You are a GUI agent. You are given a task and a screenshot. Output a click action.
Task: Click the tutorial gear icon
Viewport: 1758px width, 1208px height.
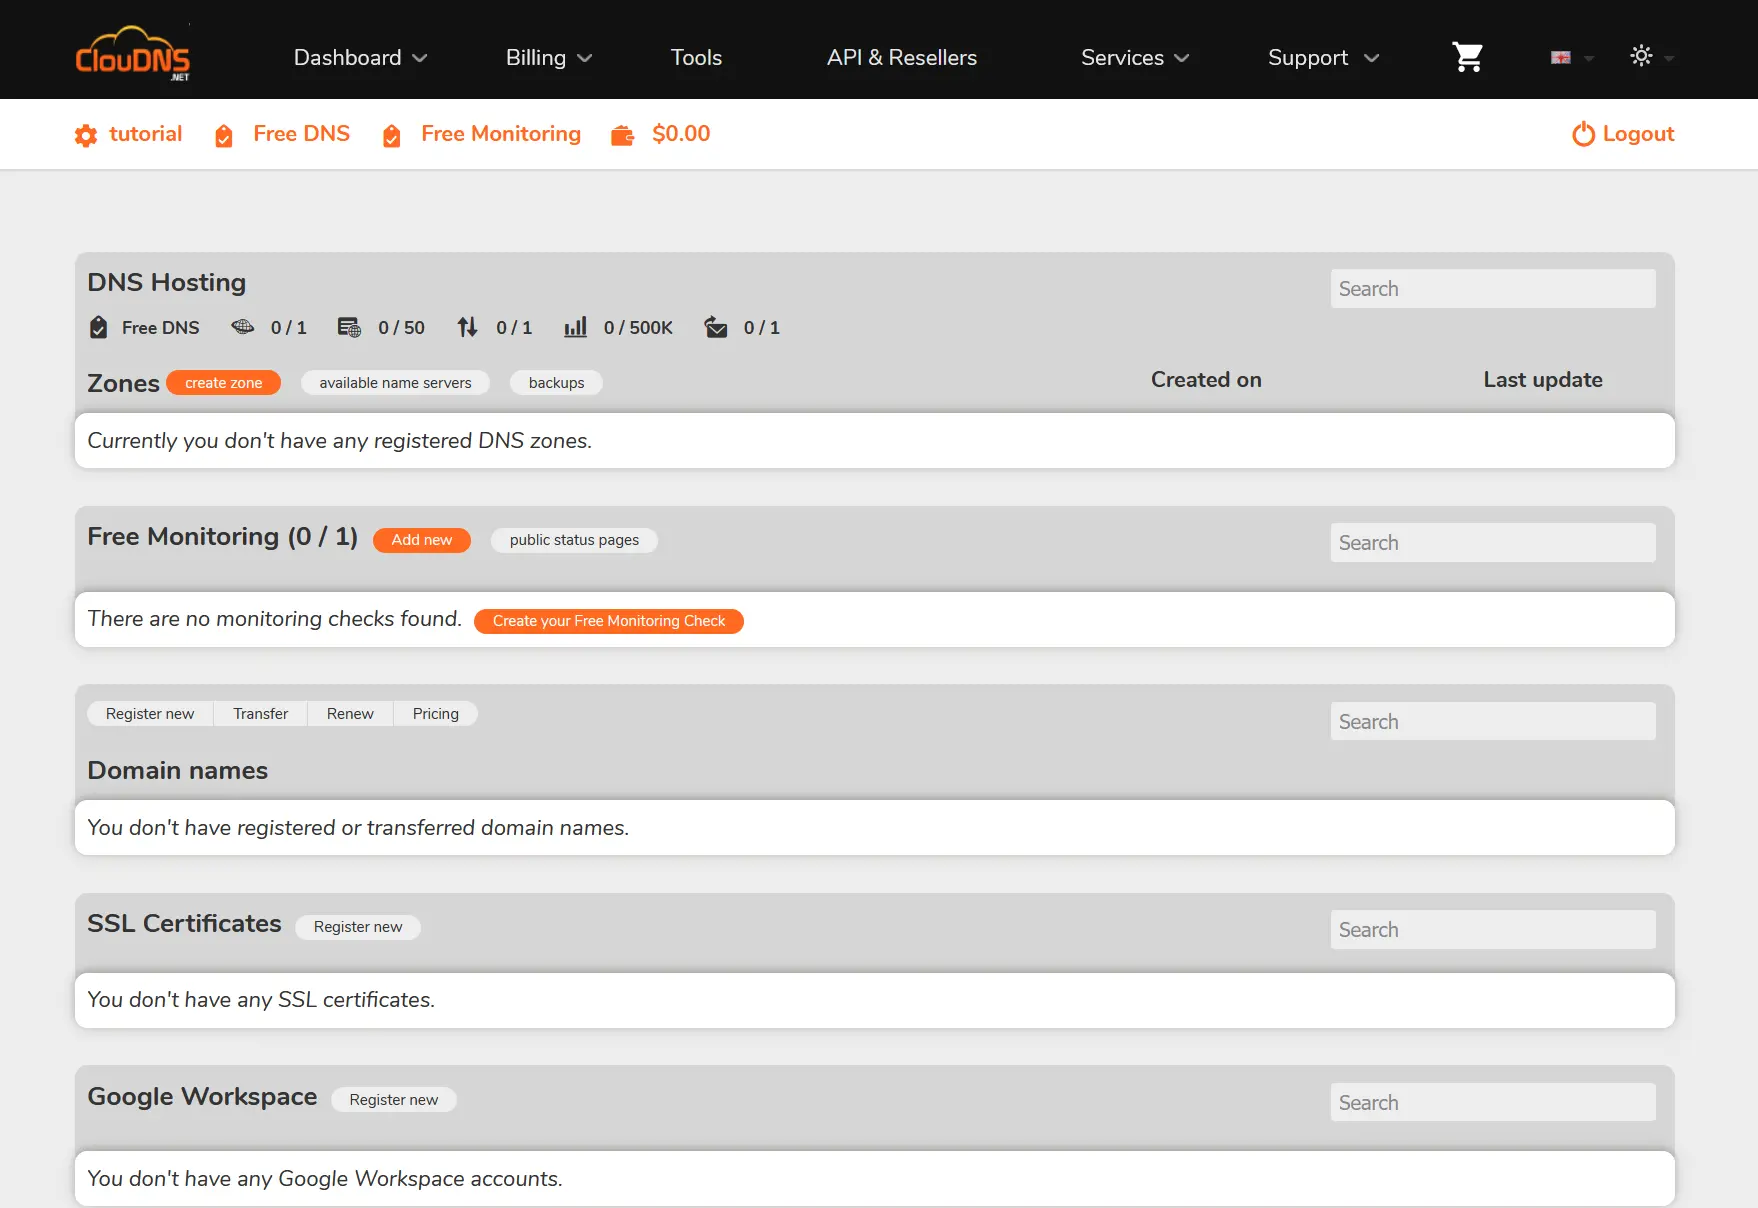pos(86,135)
